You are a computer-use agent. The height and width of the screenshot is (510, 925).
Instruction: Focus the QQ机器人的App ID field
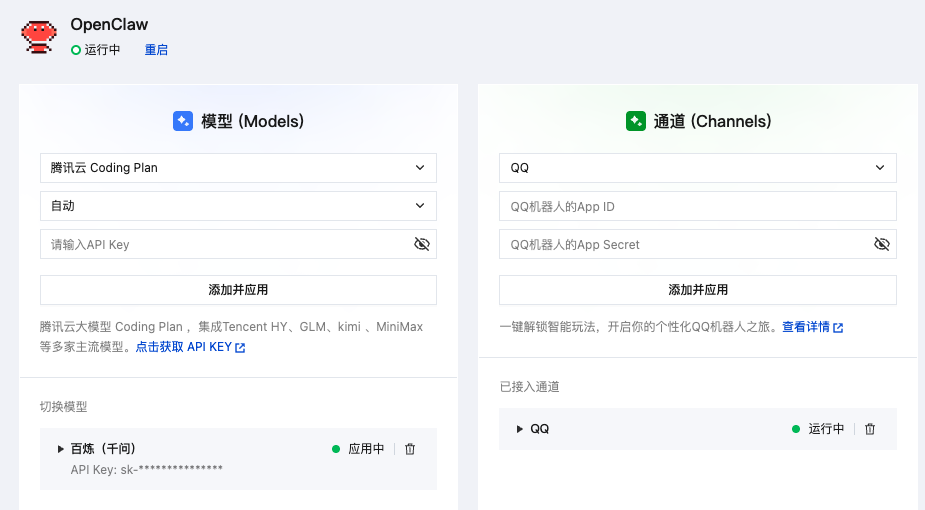point(698,206)
